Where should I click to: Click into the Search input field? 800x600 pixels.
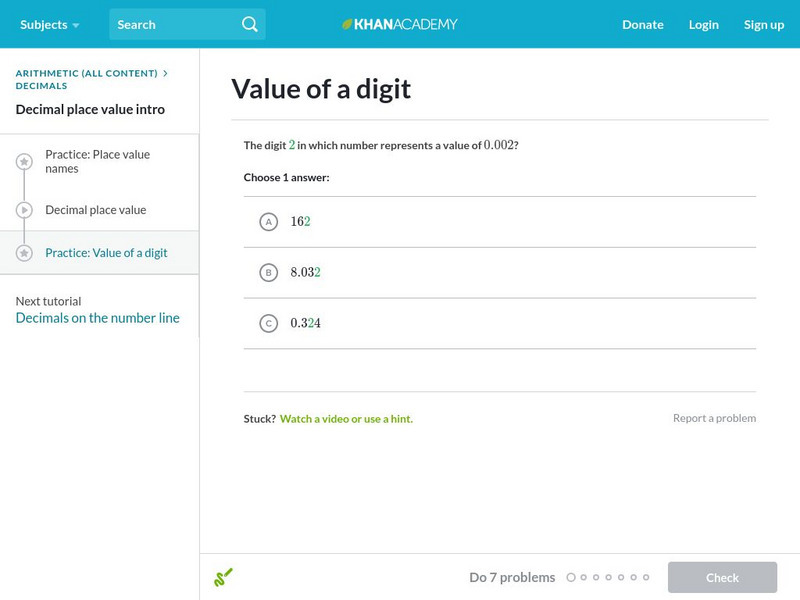click(175, 24)
